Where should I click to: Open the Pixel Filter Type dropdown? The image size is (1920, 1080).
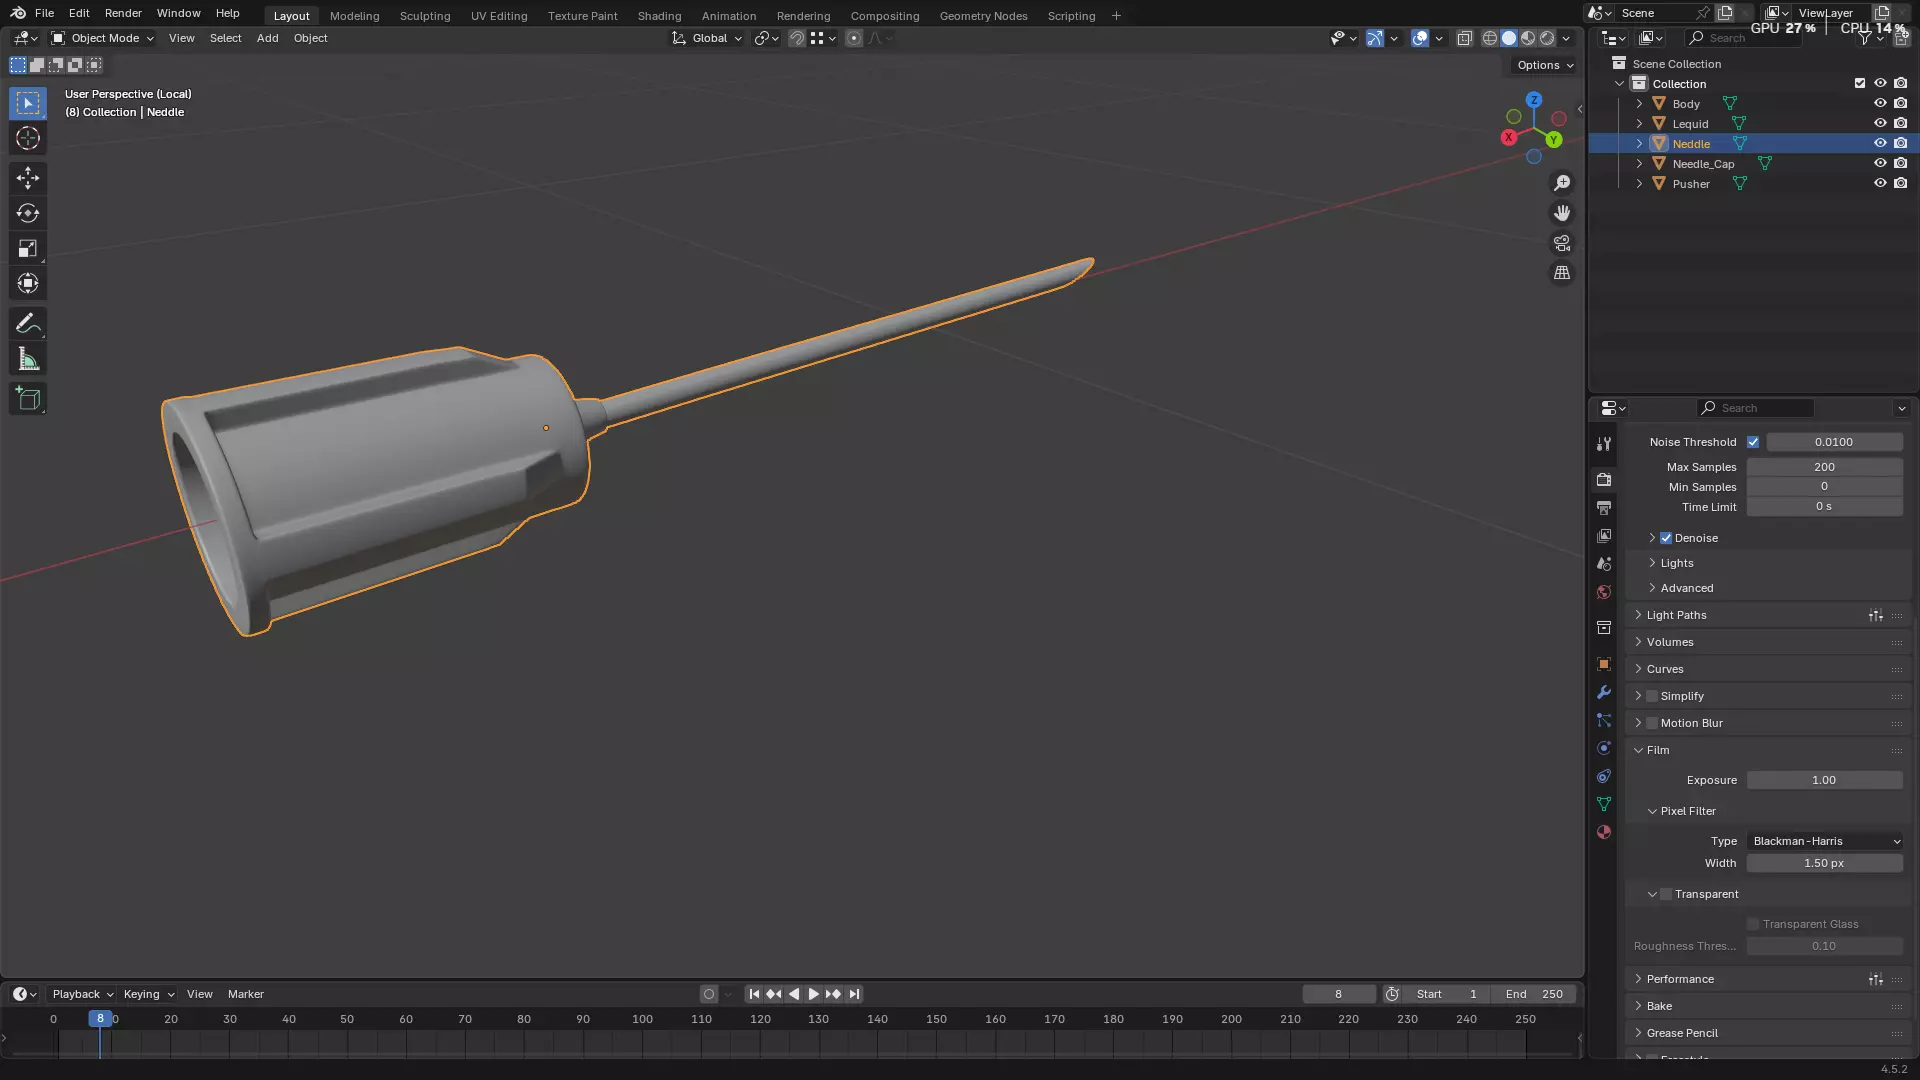coord(1824,841)
